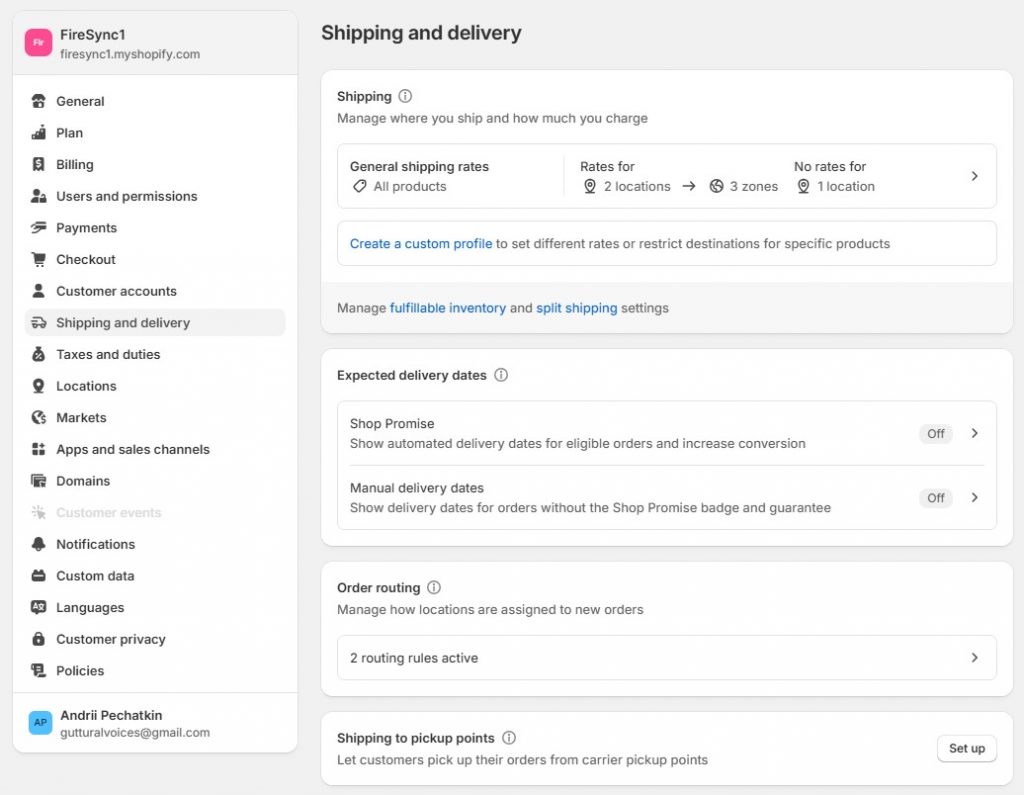The image size is (1024, 795).
Task: Follow the split shipping link
Action: (x=576, y=308)
